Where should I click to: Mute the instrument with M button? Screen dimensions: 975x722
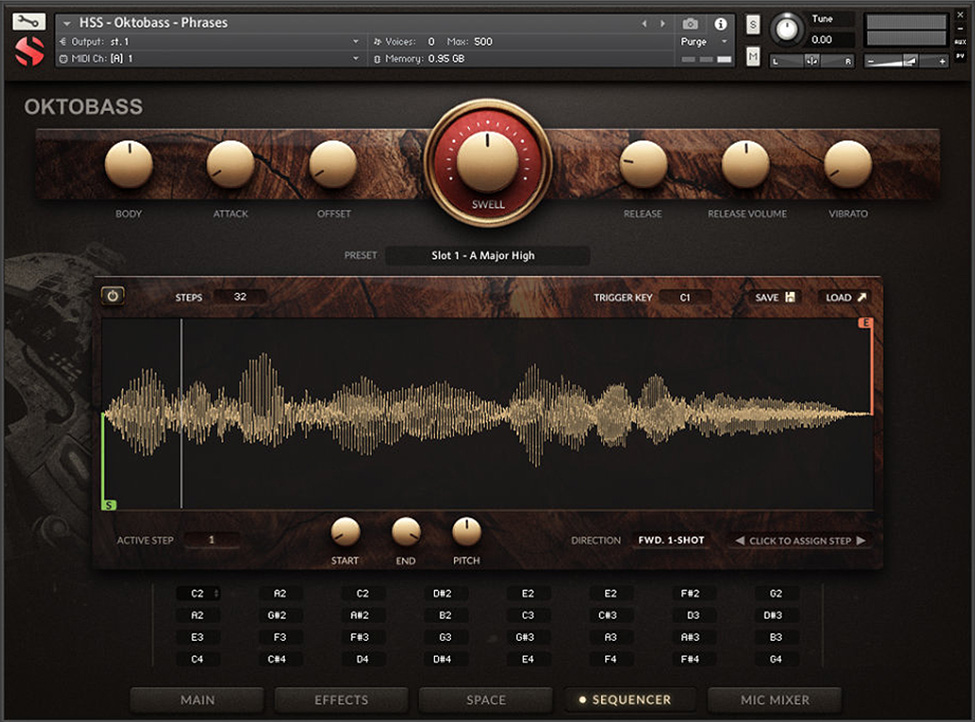[753, 57]
